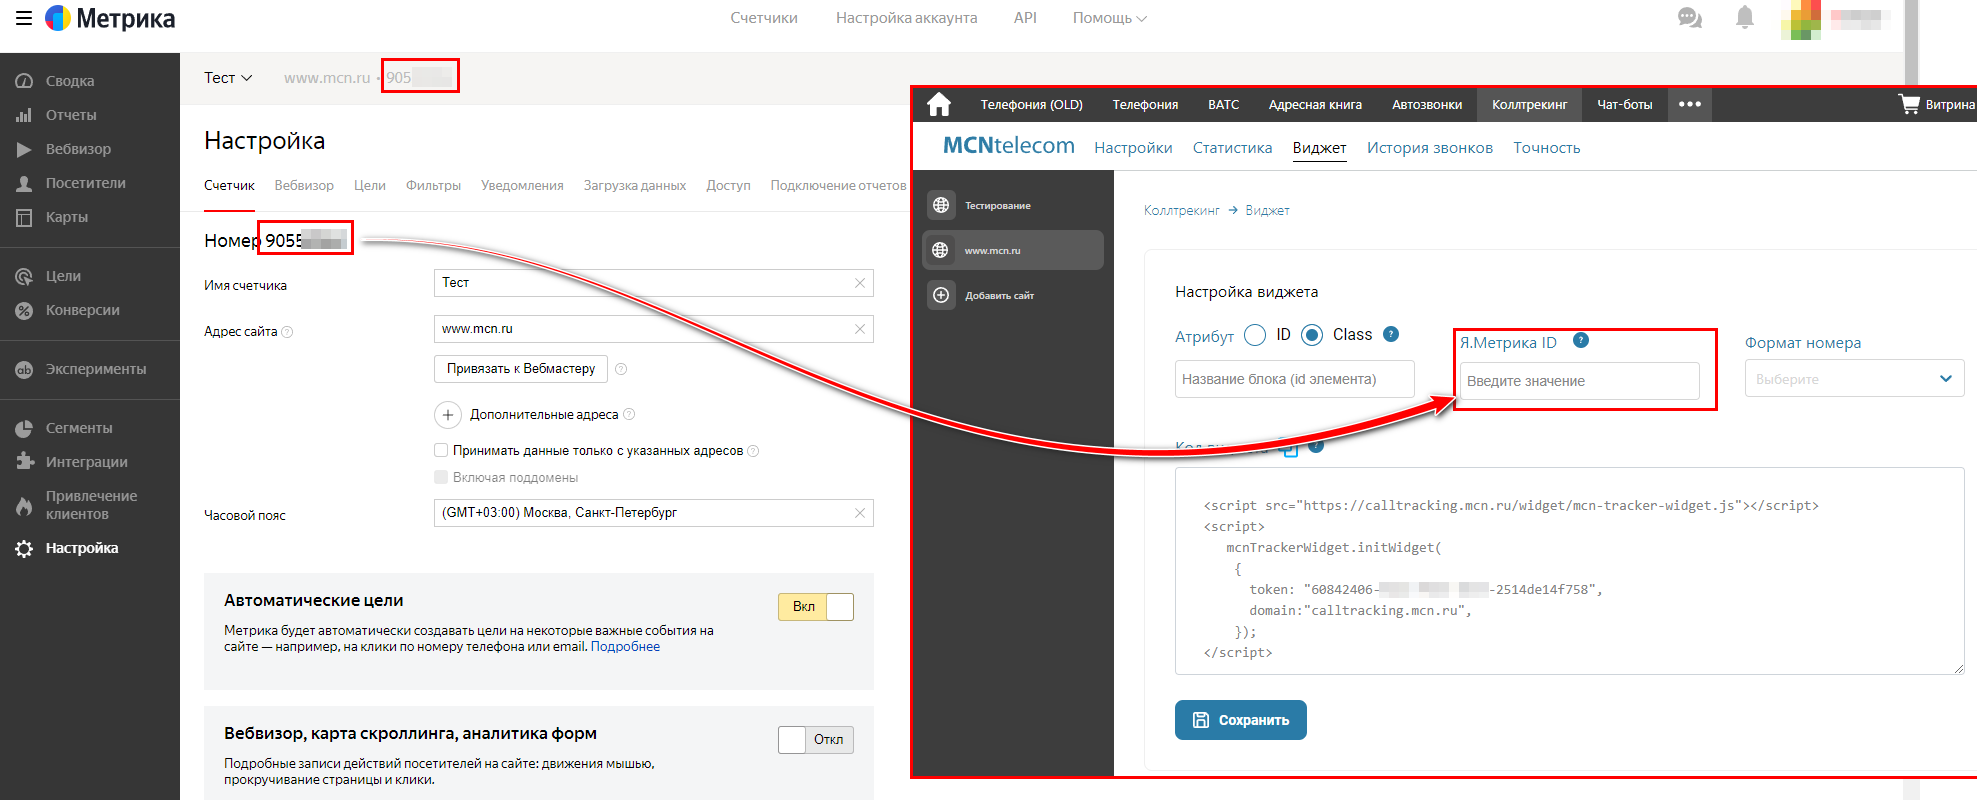
Task: Show hint next to Привязать к Вебмастеру
Action: (x=621, y=369)
